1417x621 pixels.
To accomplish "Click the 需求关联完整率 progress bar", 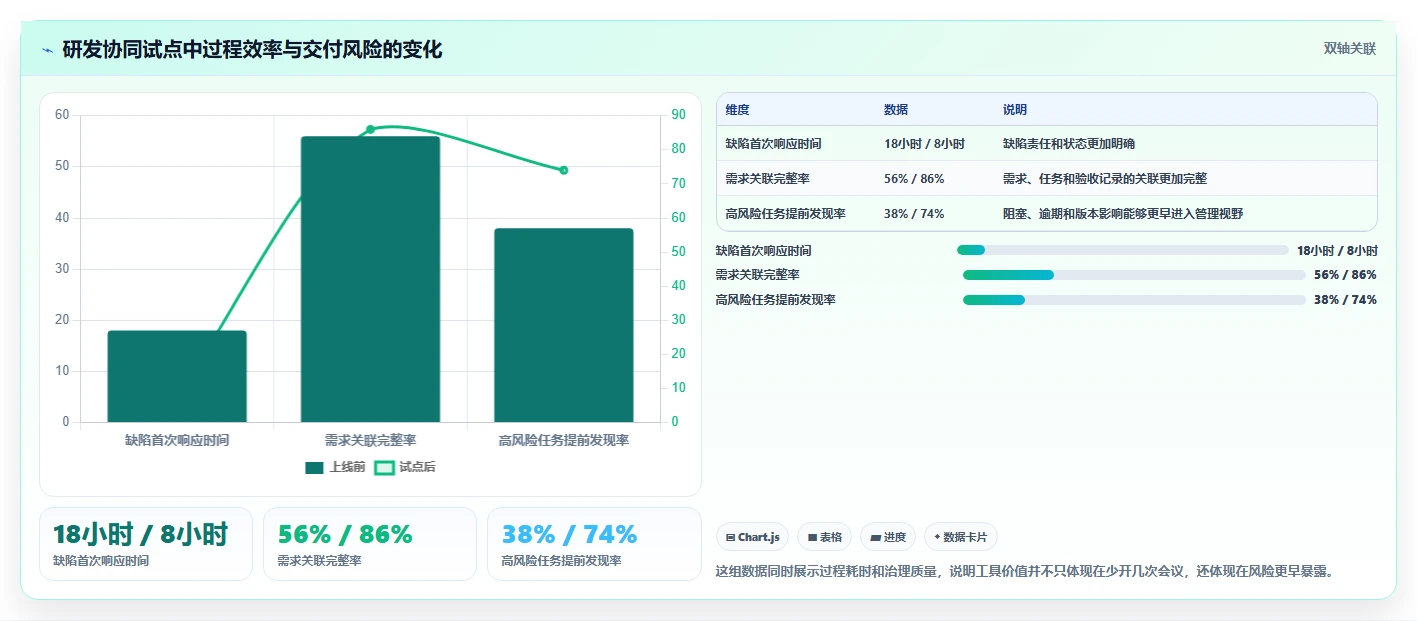I will (1134, 275).
